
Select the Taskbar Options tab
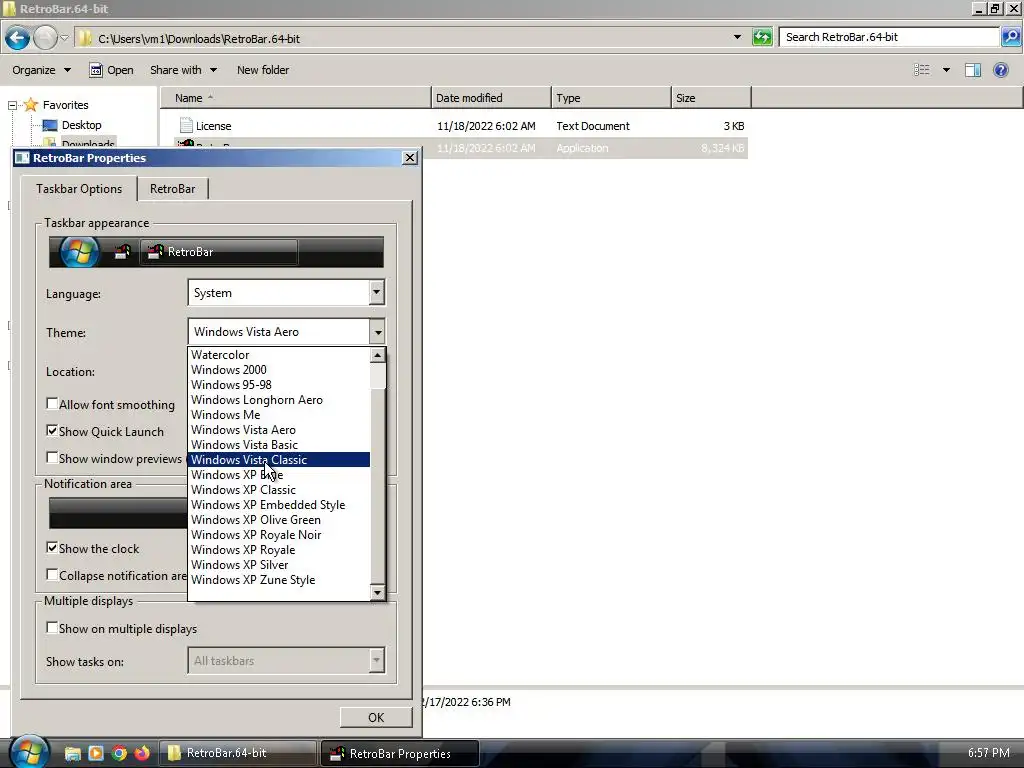coord(79,189)
